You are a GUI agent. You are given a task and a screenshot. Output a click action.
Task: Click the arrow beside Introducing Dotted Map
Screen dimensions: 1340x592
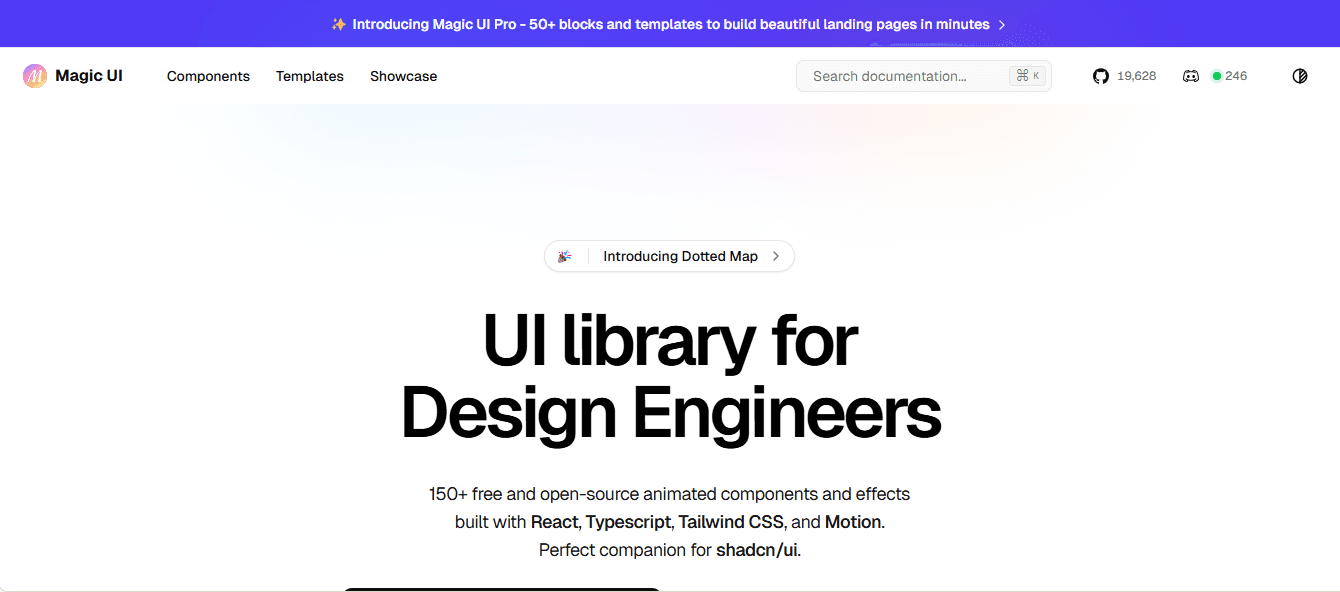776,257
